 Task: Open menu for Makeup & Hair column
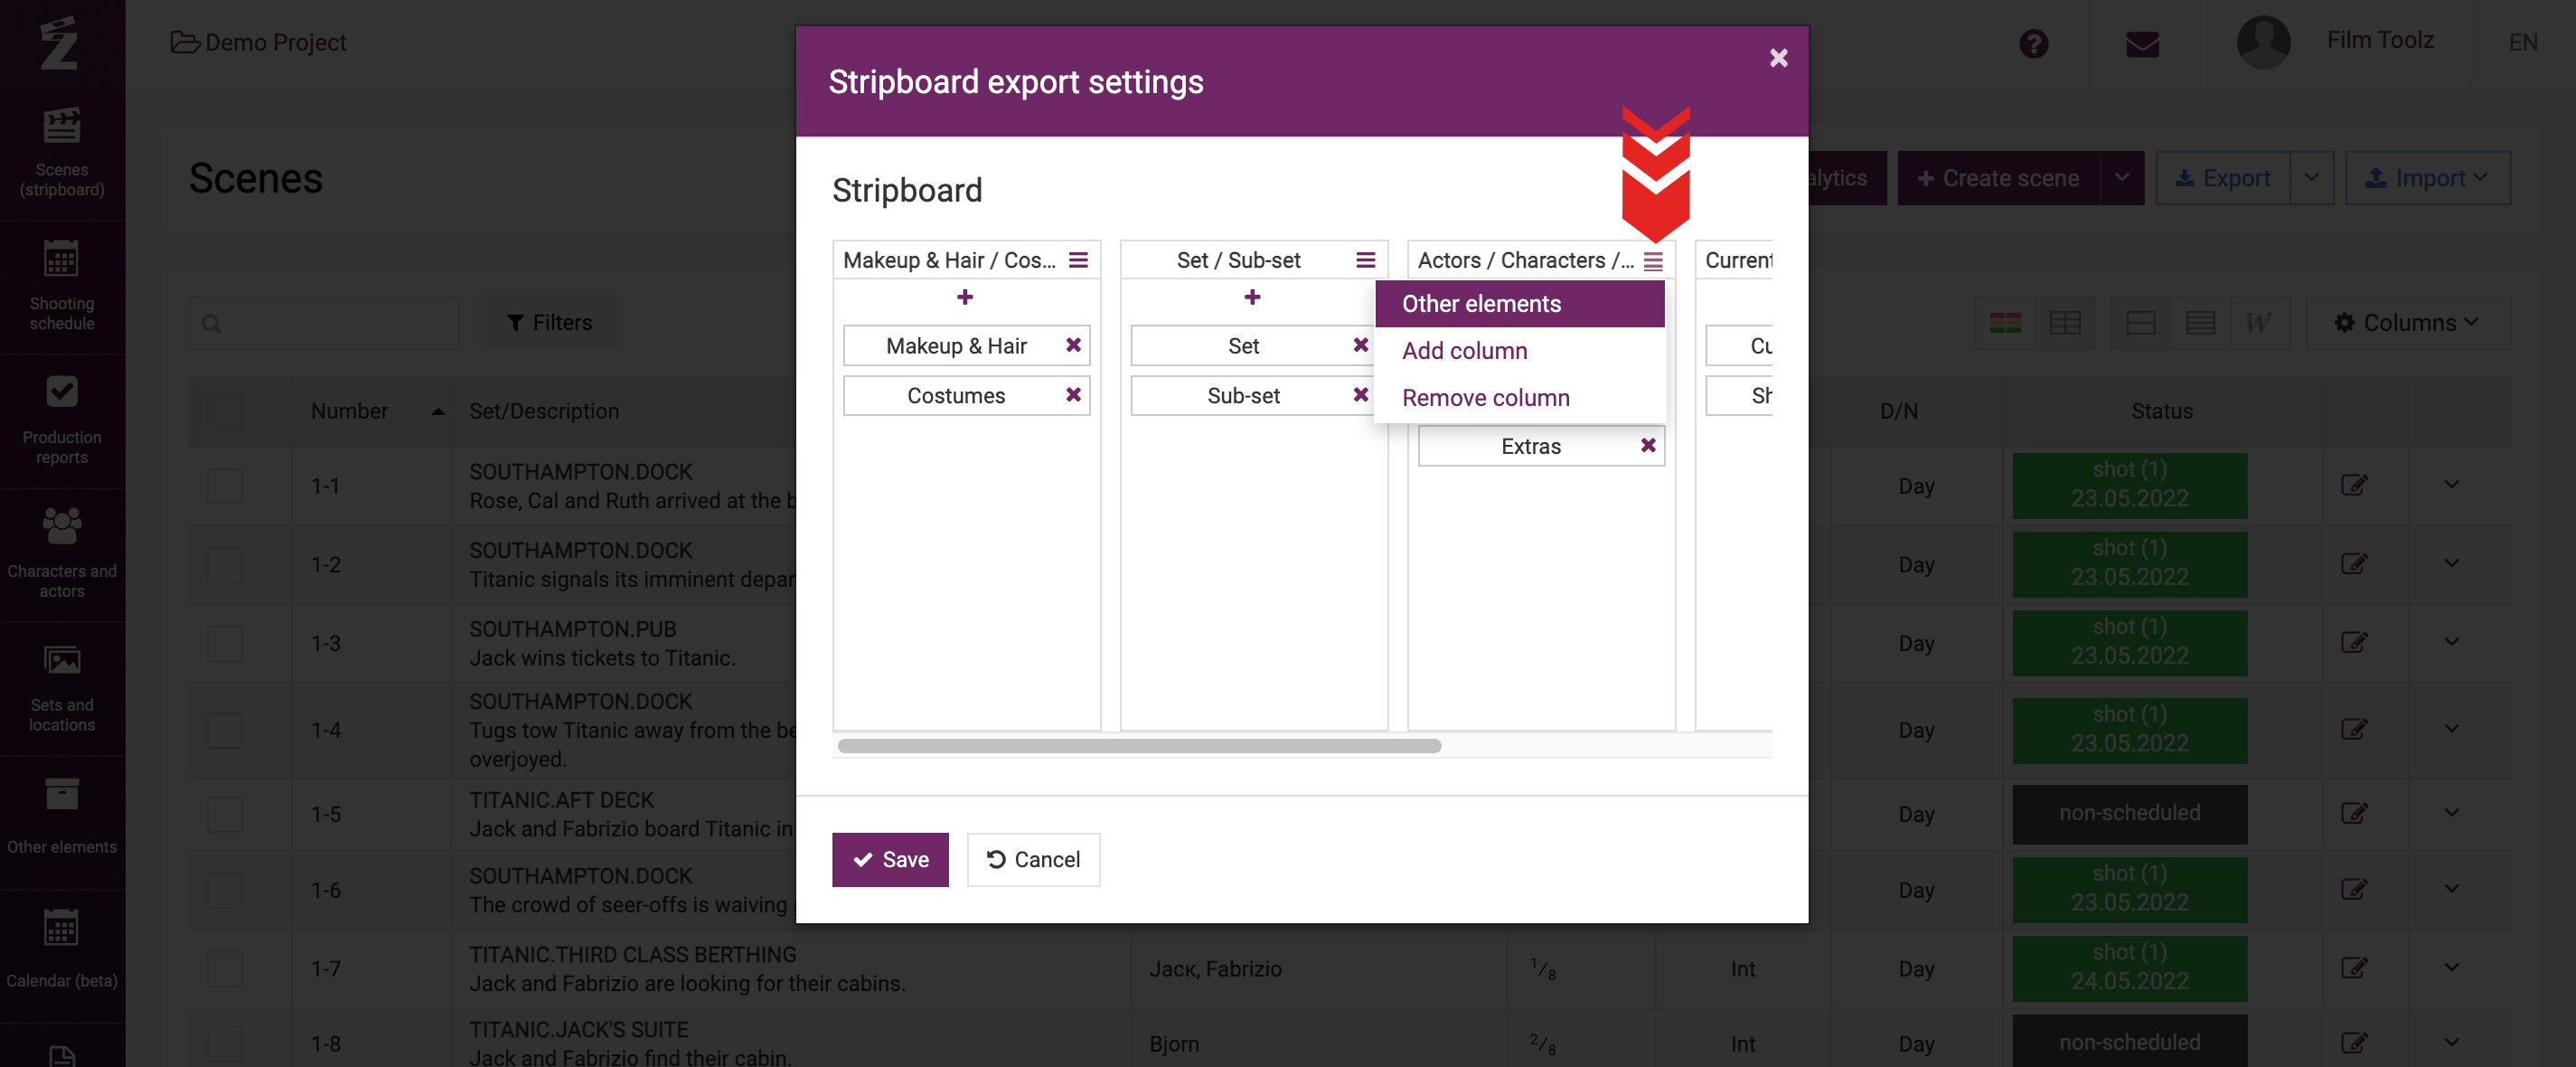(1078, 260)
